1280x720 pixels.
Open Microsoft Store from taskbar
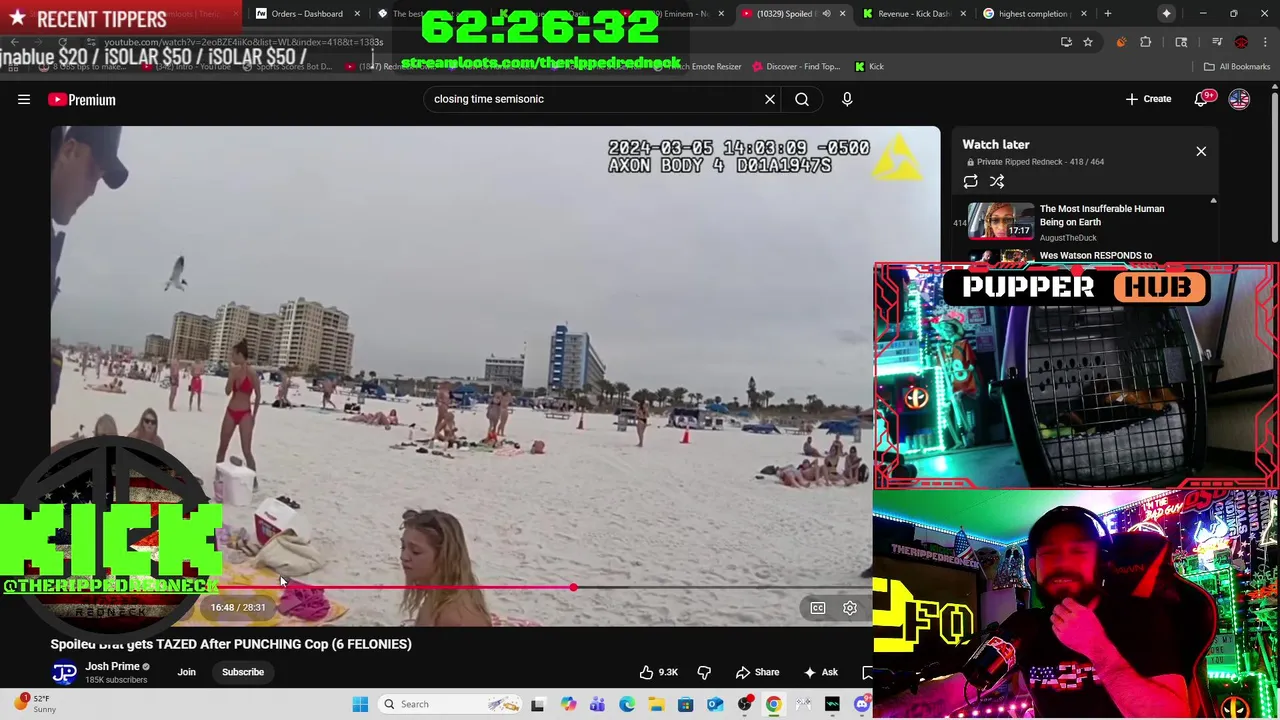pos(685,704)
